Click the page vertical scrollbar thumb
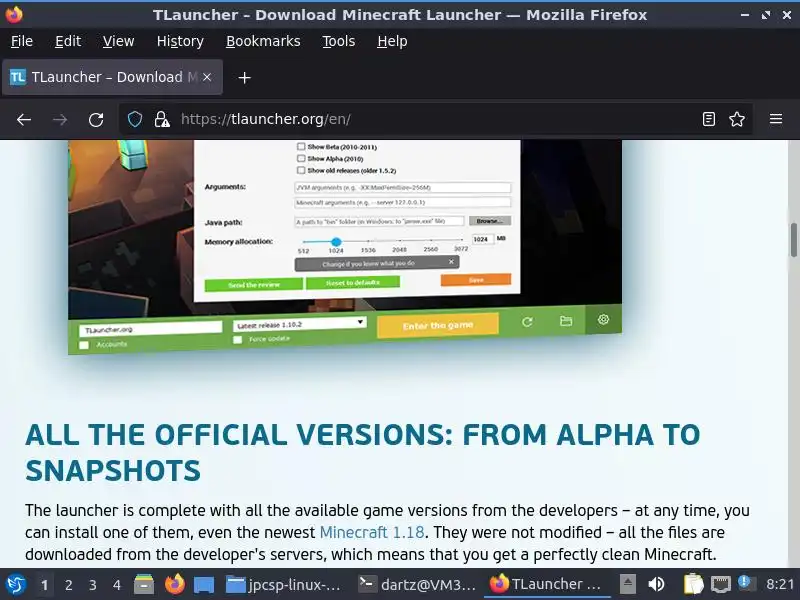 point(794,240)
